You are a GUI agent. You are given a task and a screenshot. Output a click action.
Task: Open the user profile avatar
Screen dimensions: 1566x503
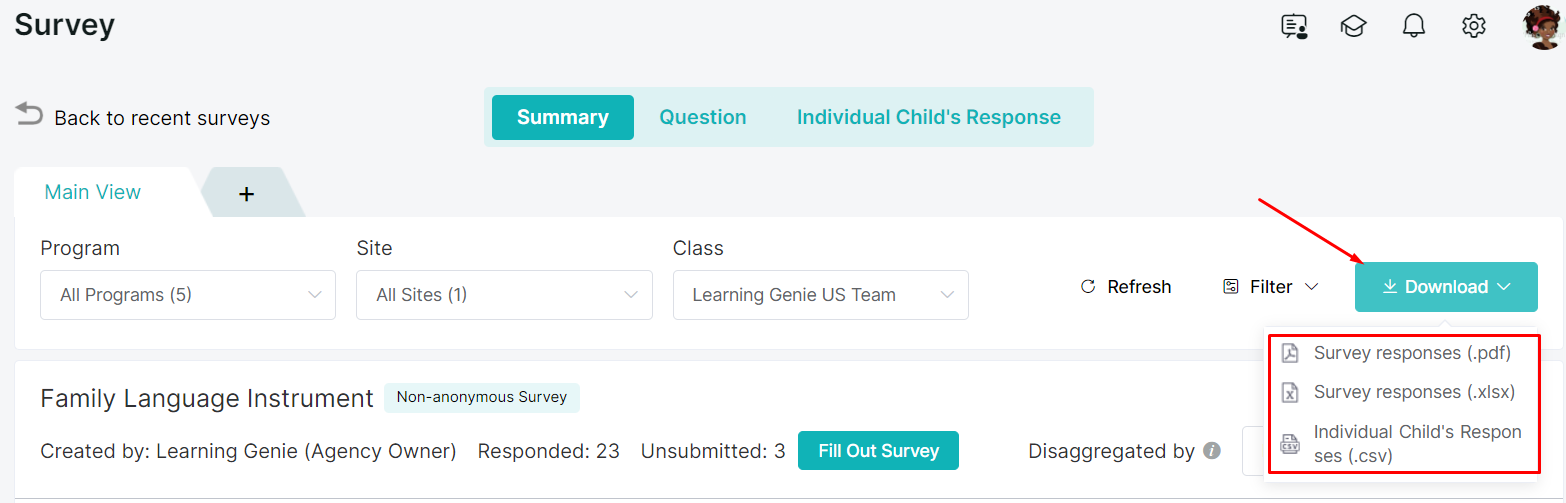coord(1543,27)
